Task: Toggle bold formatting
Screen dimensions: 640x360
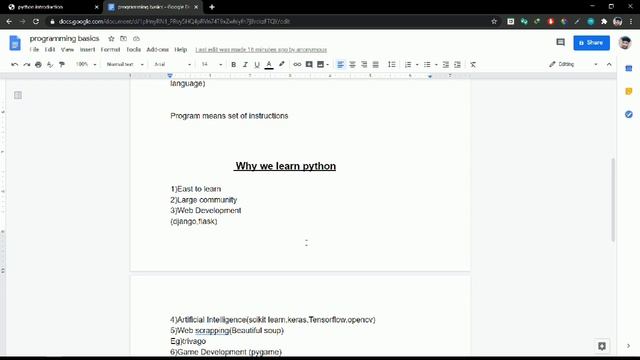Action: click(233, 64)
